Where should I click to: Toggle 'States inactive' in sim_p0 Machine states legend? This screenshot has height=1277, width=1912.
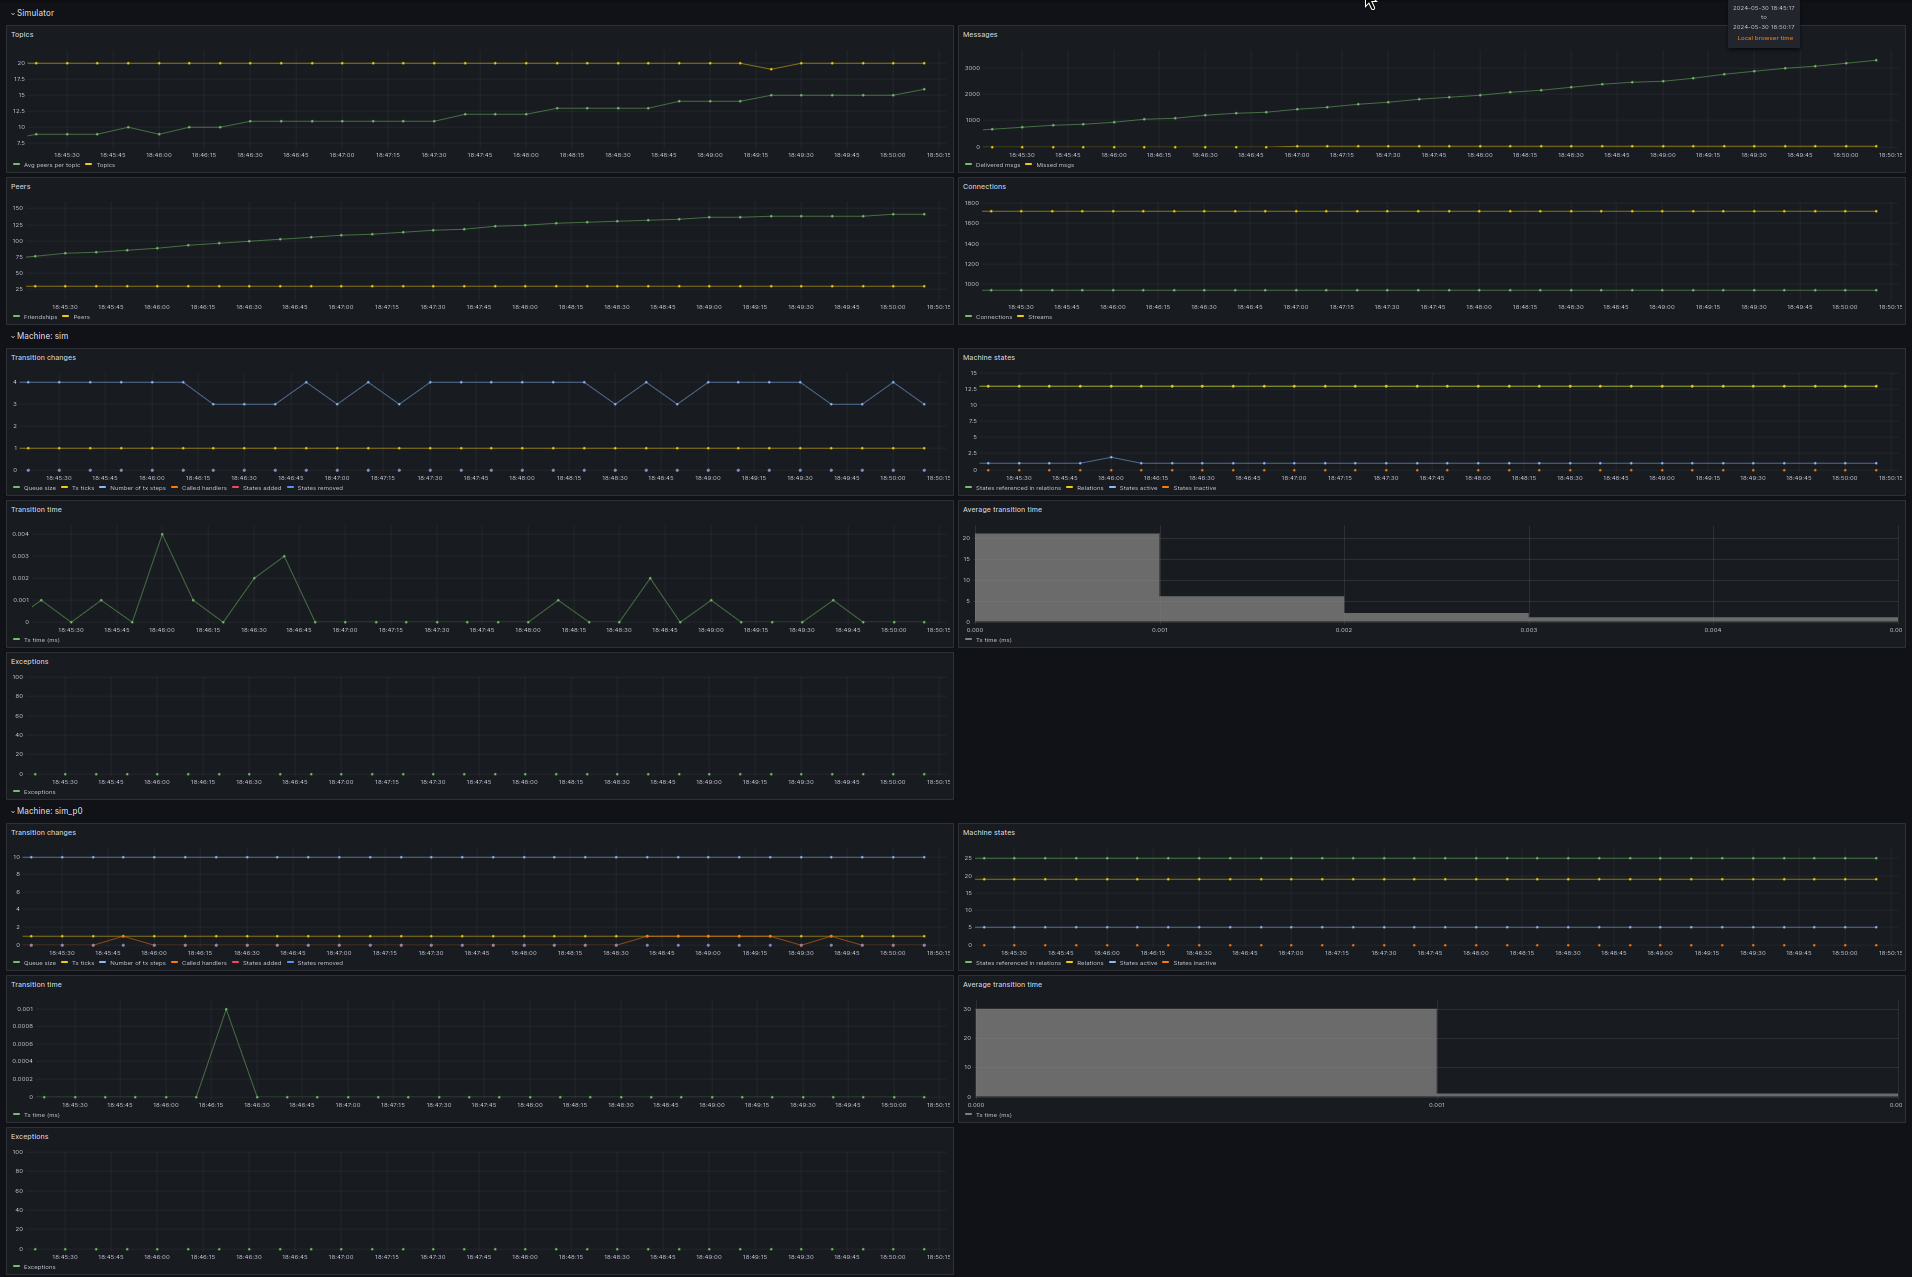point(1195,963)
